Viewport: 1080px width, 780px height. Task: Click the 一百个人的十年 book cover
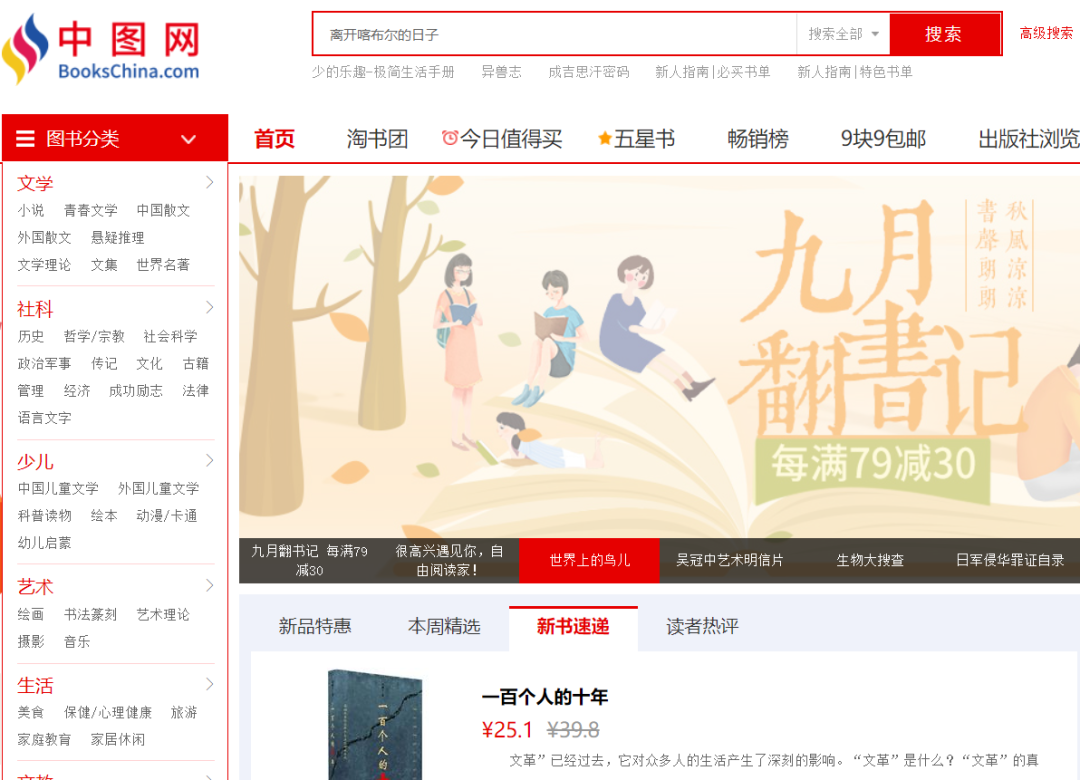click(375, 725)
